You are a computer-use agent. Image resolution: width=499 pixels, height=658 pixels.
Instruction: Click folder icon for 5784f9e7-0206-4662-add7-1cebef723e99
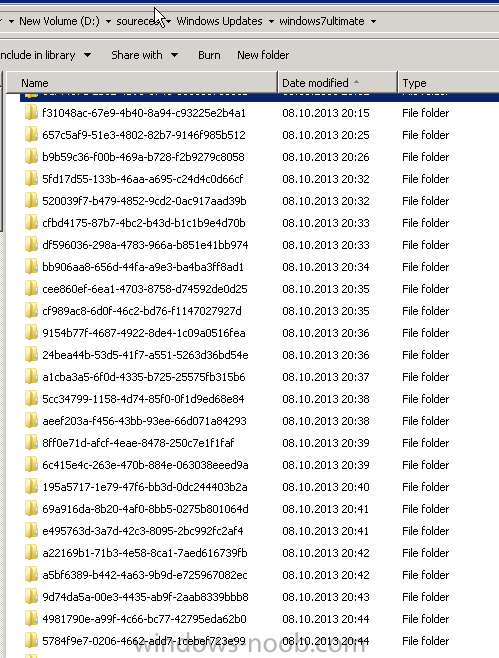click(31, 641)
